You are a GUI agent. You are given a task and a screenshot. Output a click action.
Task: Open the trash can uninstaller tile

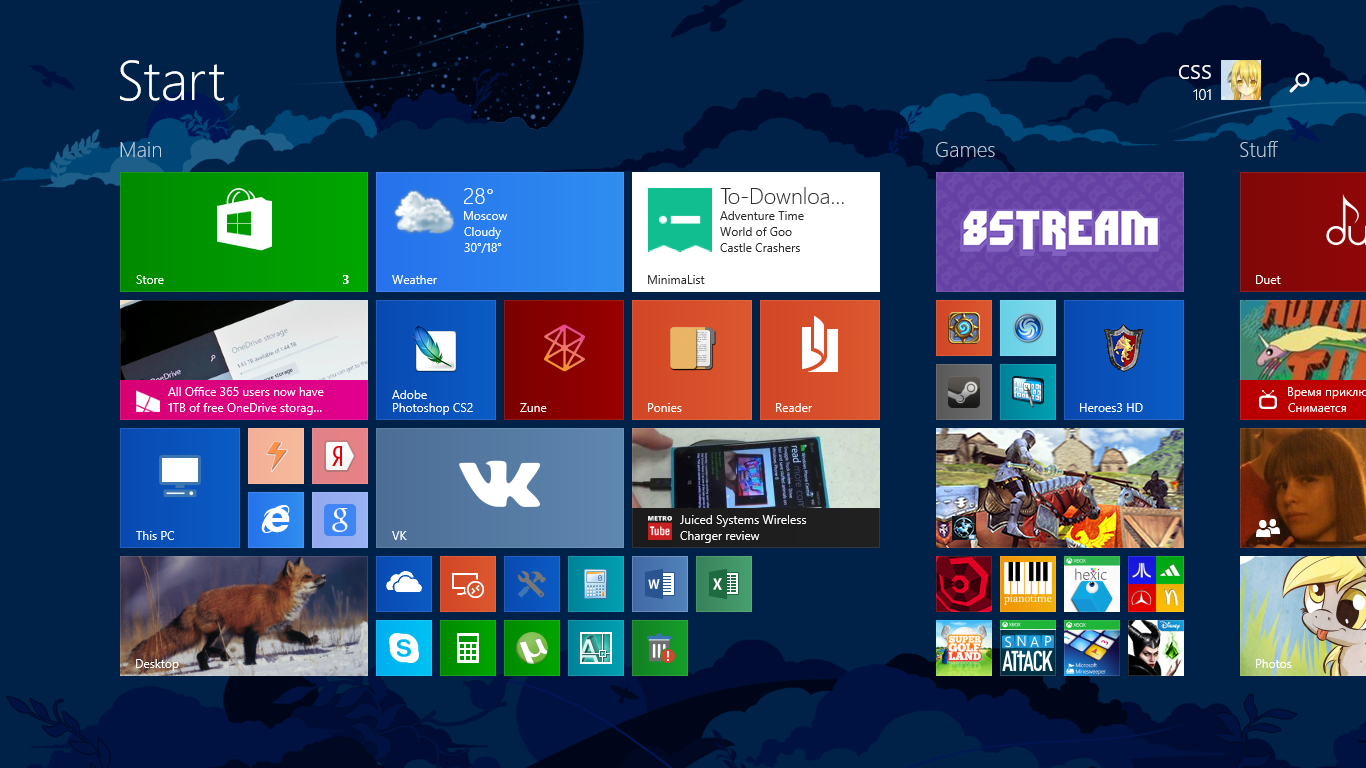tap(660, 648)
